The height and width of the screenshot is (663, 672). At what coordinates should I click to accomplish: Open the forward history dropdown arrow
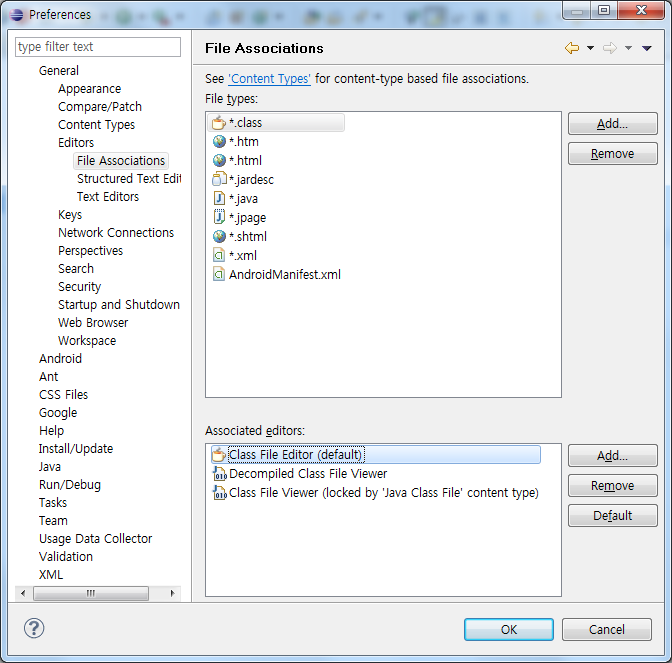(x=628, y=48)
